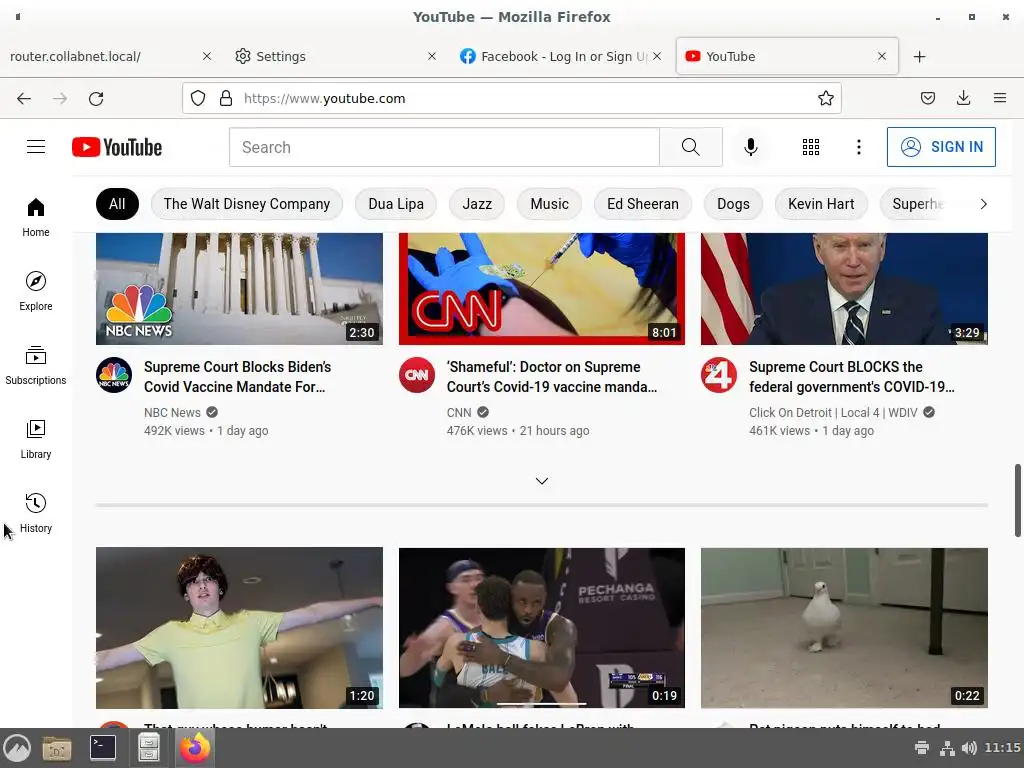Go back with Firefox back arrow

coord(24,99)
